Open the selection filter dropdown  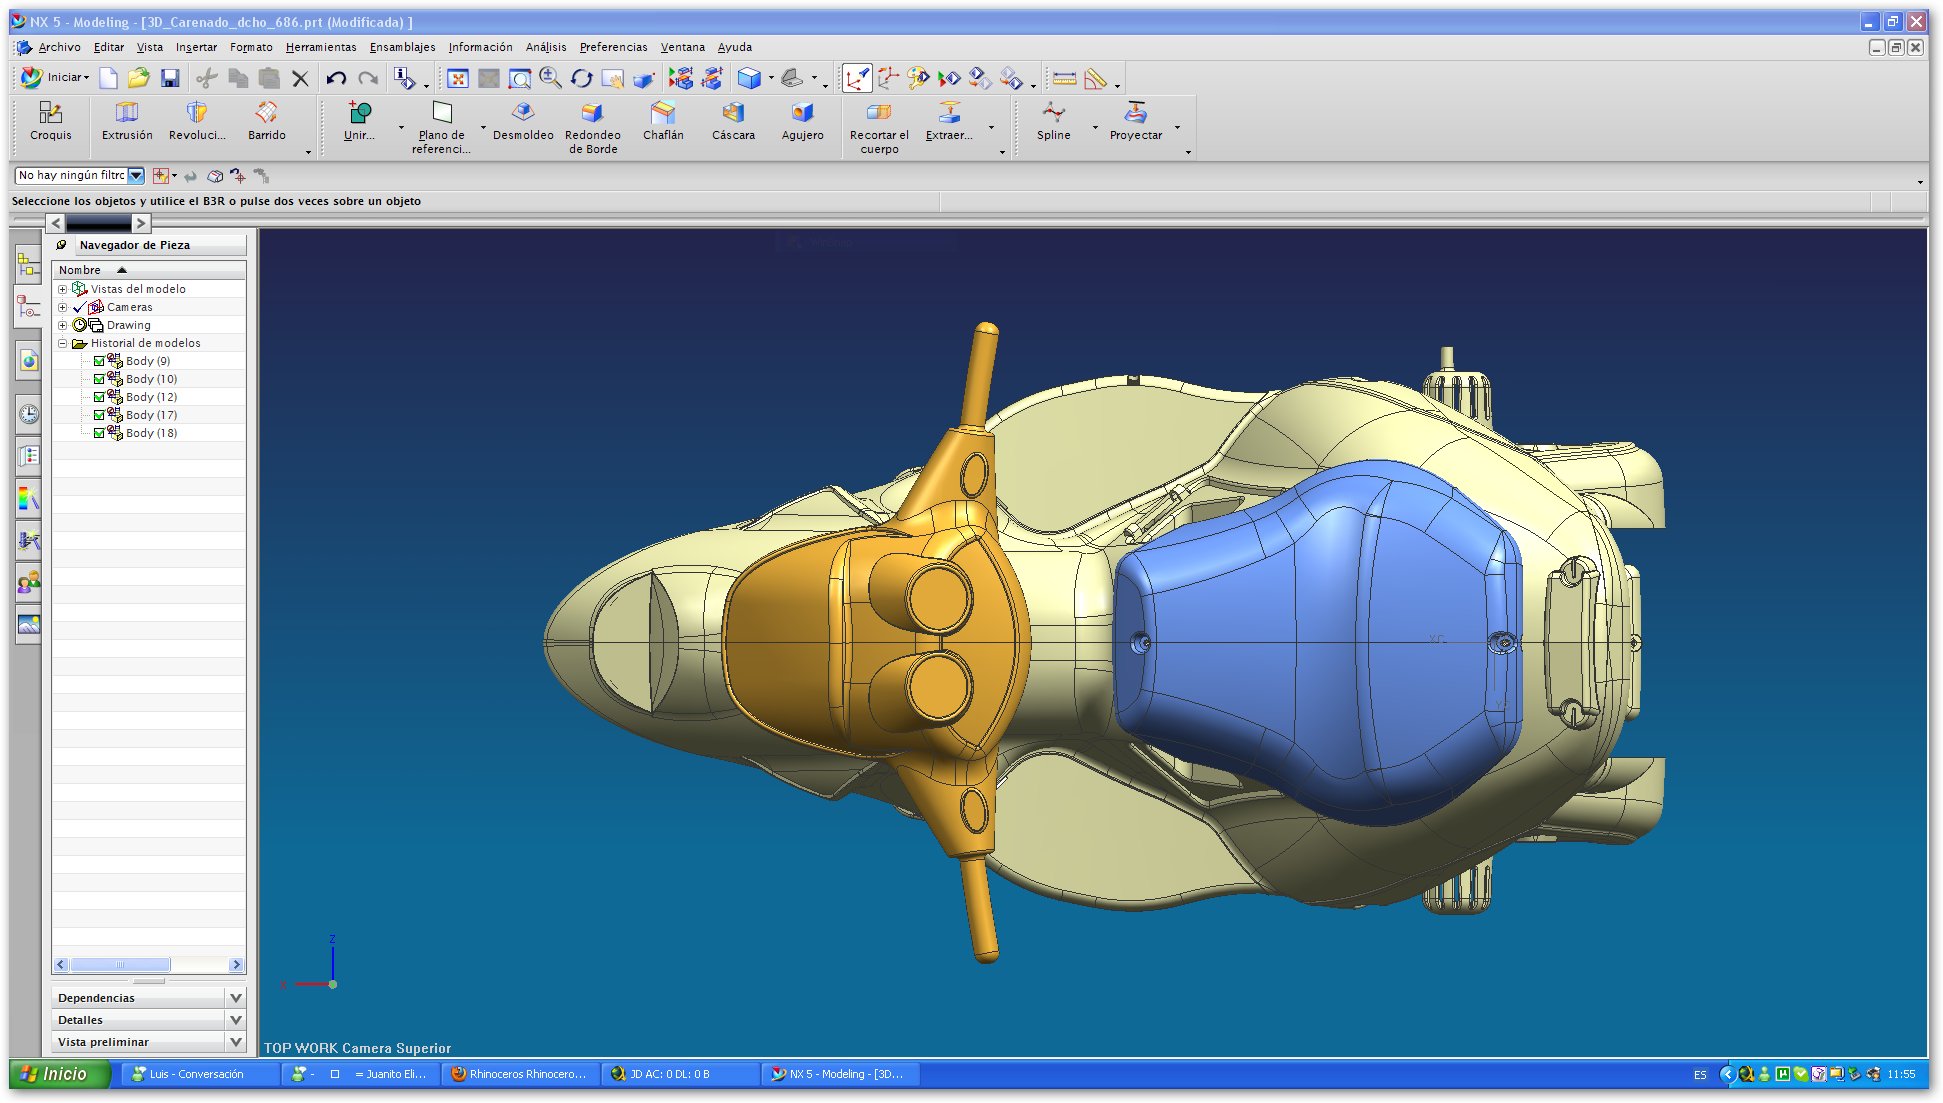(x=136, y=175)
